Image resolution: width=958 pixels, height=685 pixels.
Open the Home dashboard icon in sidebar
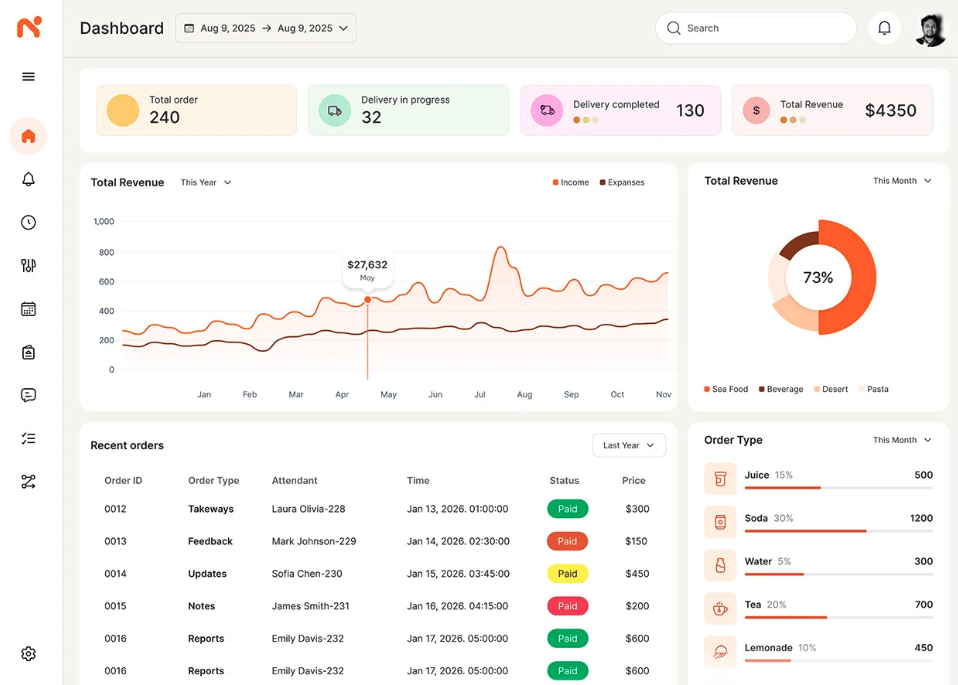click(x=28, y=136)
